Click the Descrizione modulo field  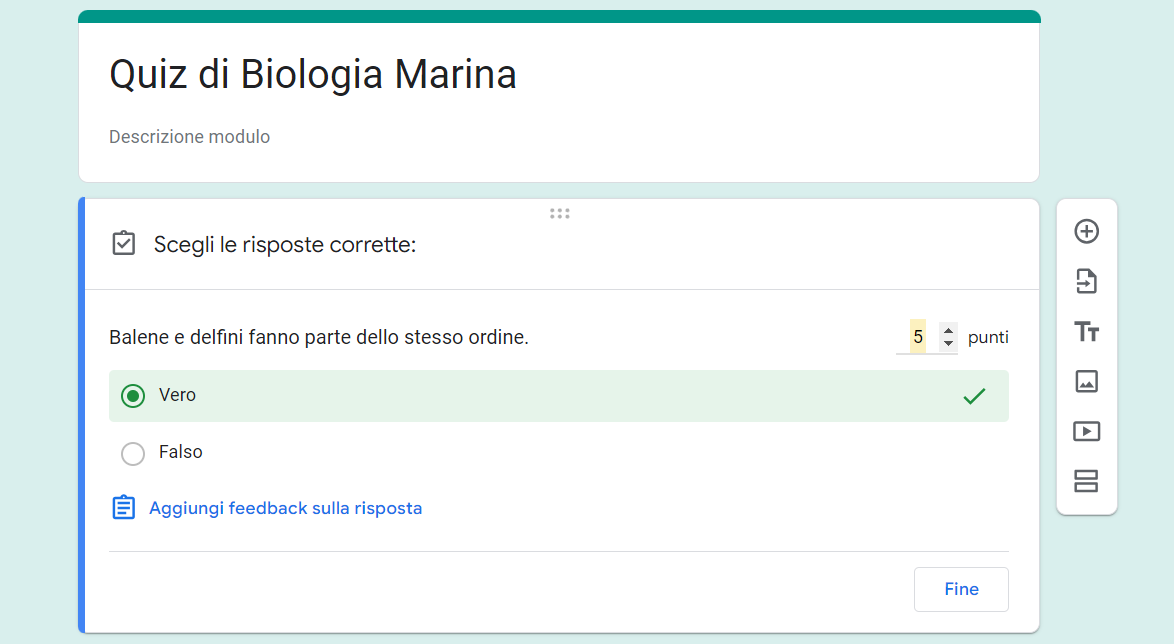pos(190,137)
